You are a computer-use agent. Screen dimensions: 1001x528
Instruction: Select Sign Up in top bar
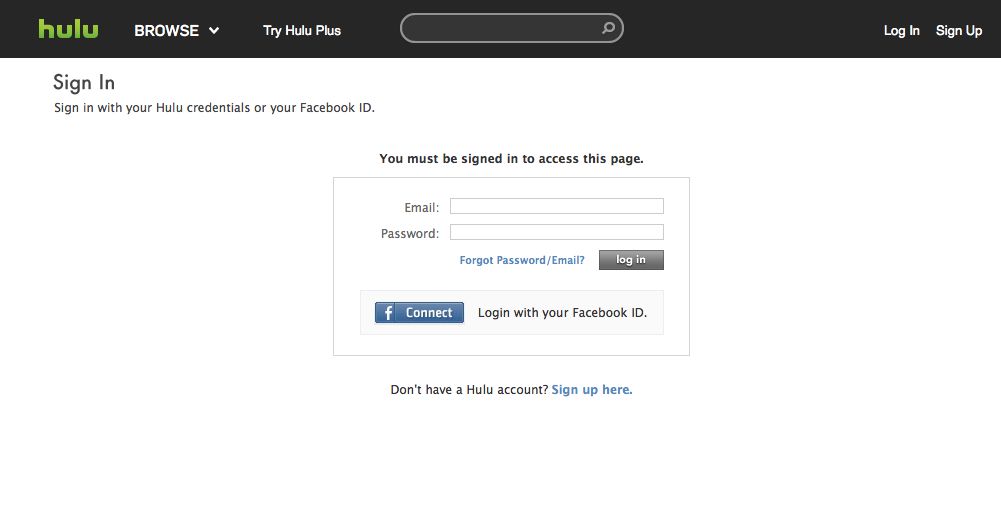click(x=959, y=31)
